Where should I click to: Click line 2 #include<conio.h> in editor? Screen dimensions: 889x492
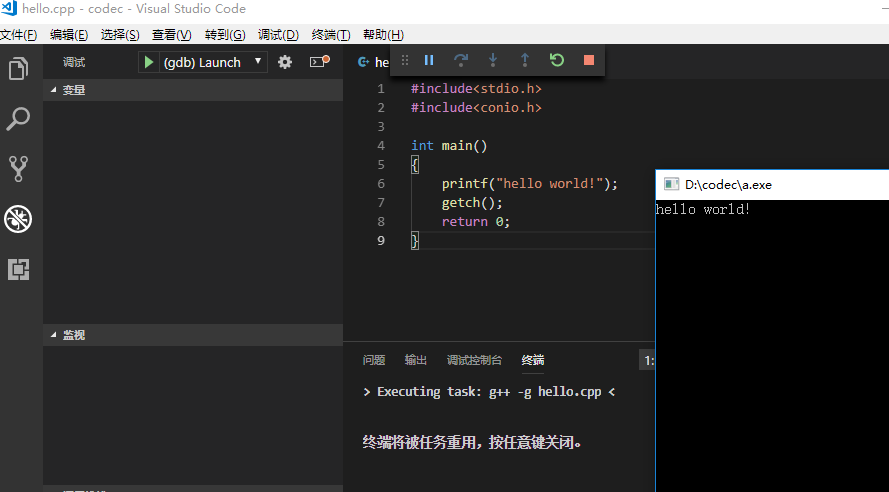click(476, 108)
